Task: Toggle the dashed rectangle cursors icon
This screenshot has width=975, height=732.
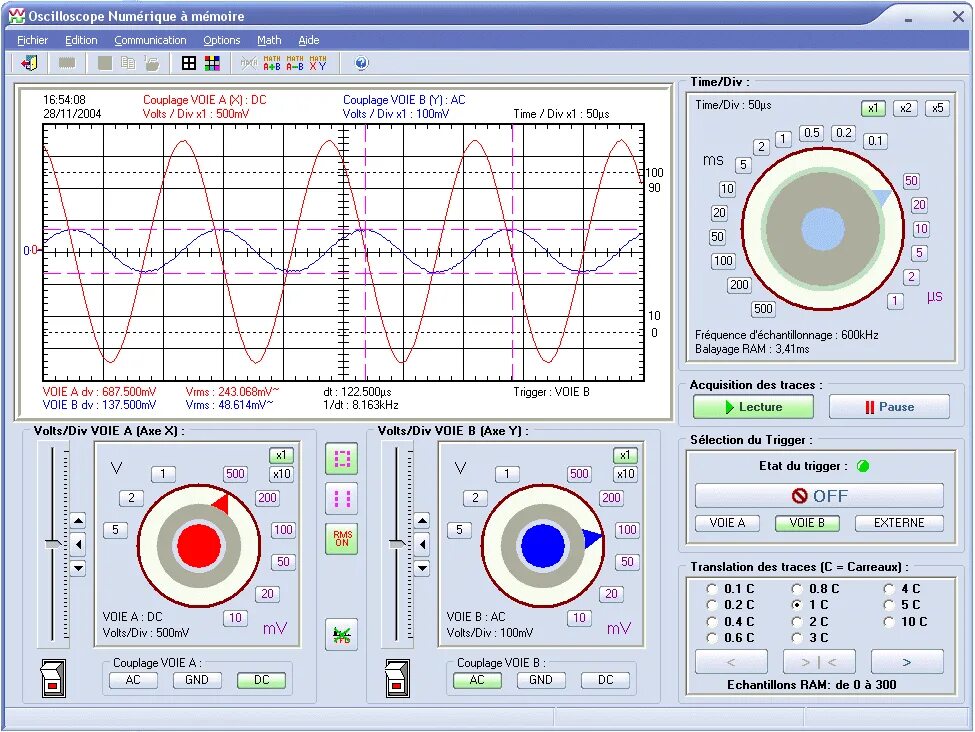Action: 342,459
